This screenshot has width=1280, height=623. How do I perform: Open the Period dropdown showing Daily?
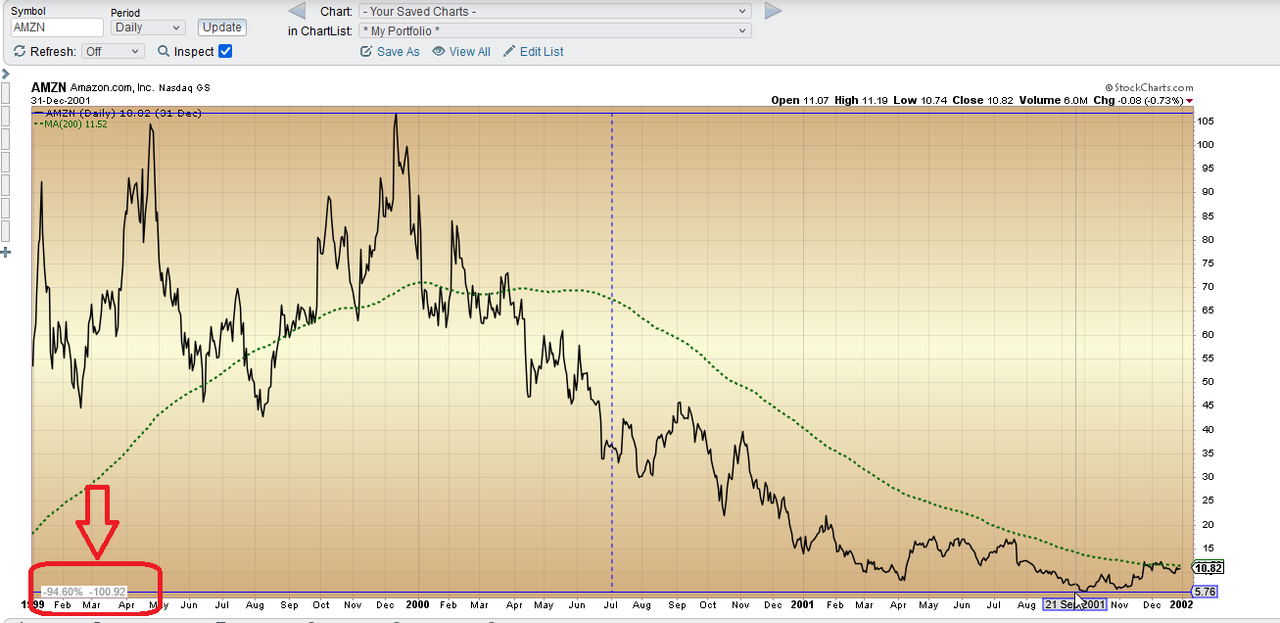click(148, 28)
